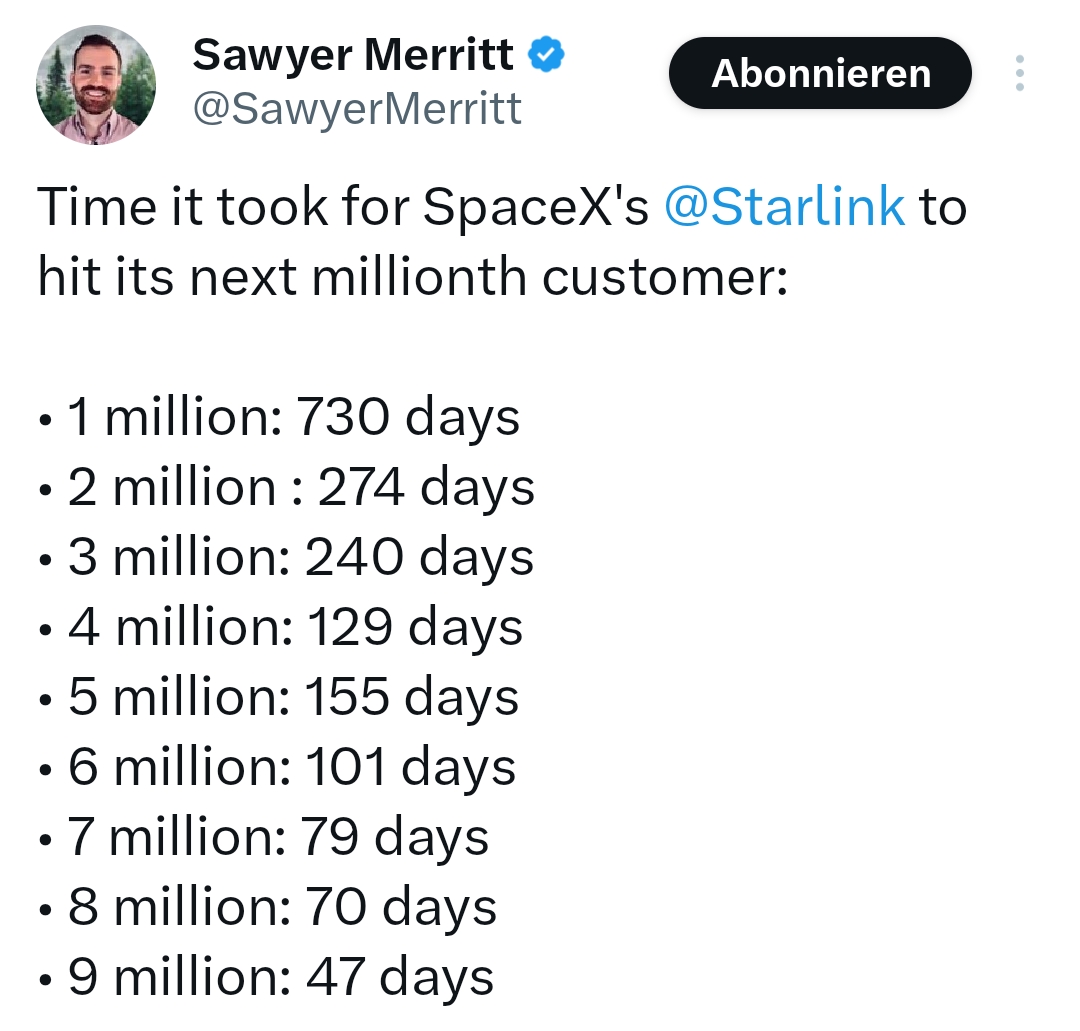This screenshot has height=1031, width=1080.
Task: Select the '2 million : 274 days' line
Action: click(x=287, y=487)
